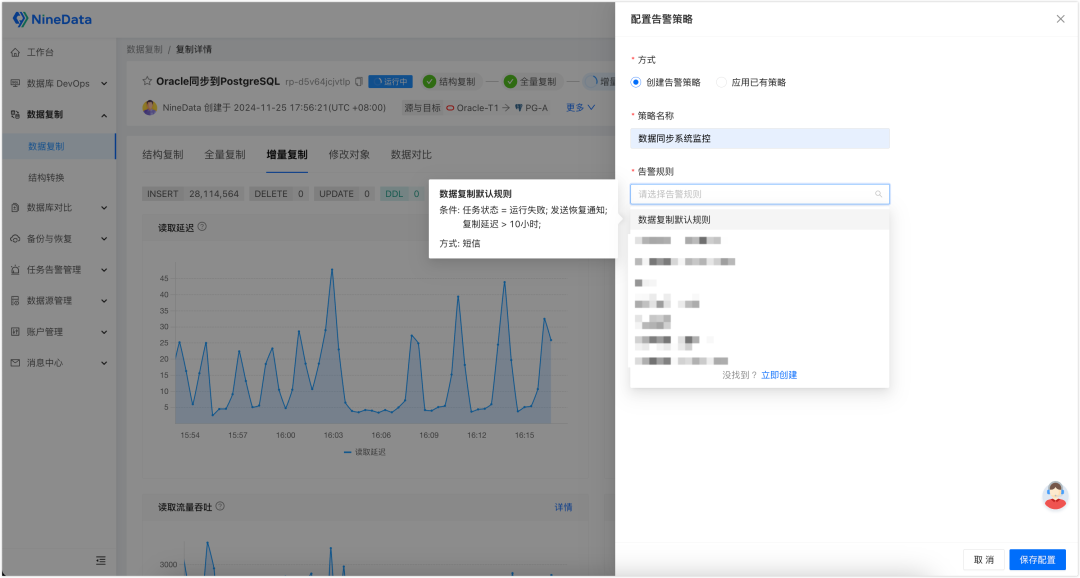Click the NineData logo
1080x578 pixels.
[x=53, y=19]
